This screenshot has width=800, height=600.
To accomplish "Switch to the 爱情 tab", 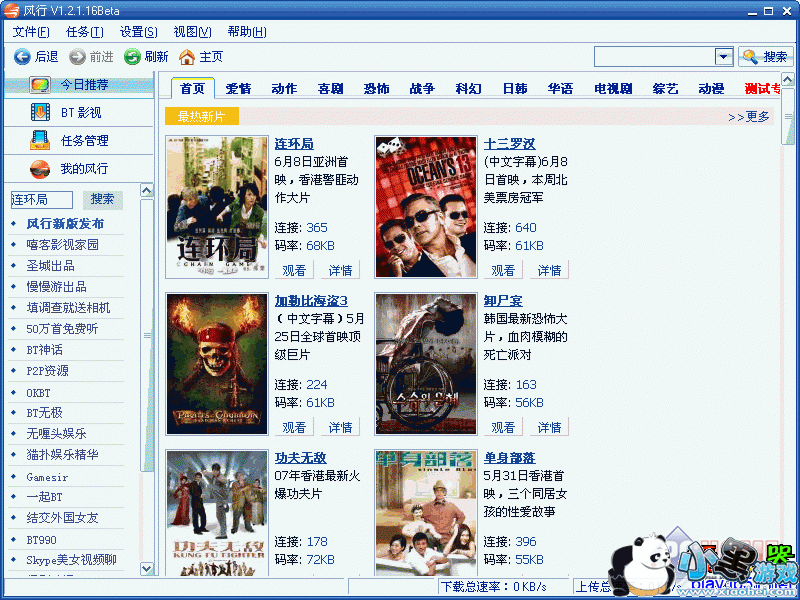I will (x=238, y=89).
